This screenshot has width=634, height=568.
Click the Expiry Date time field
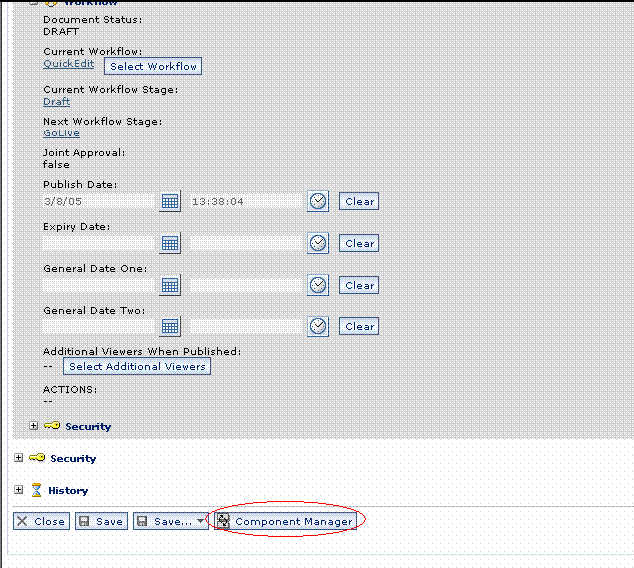pos(248,243)
